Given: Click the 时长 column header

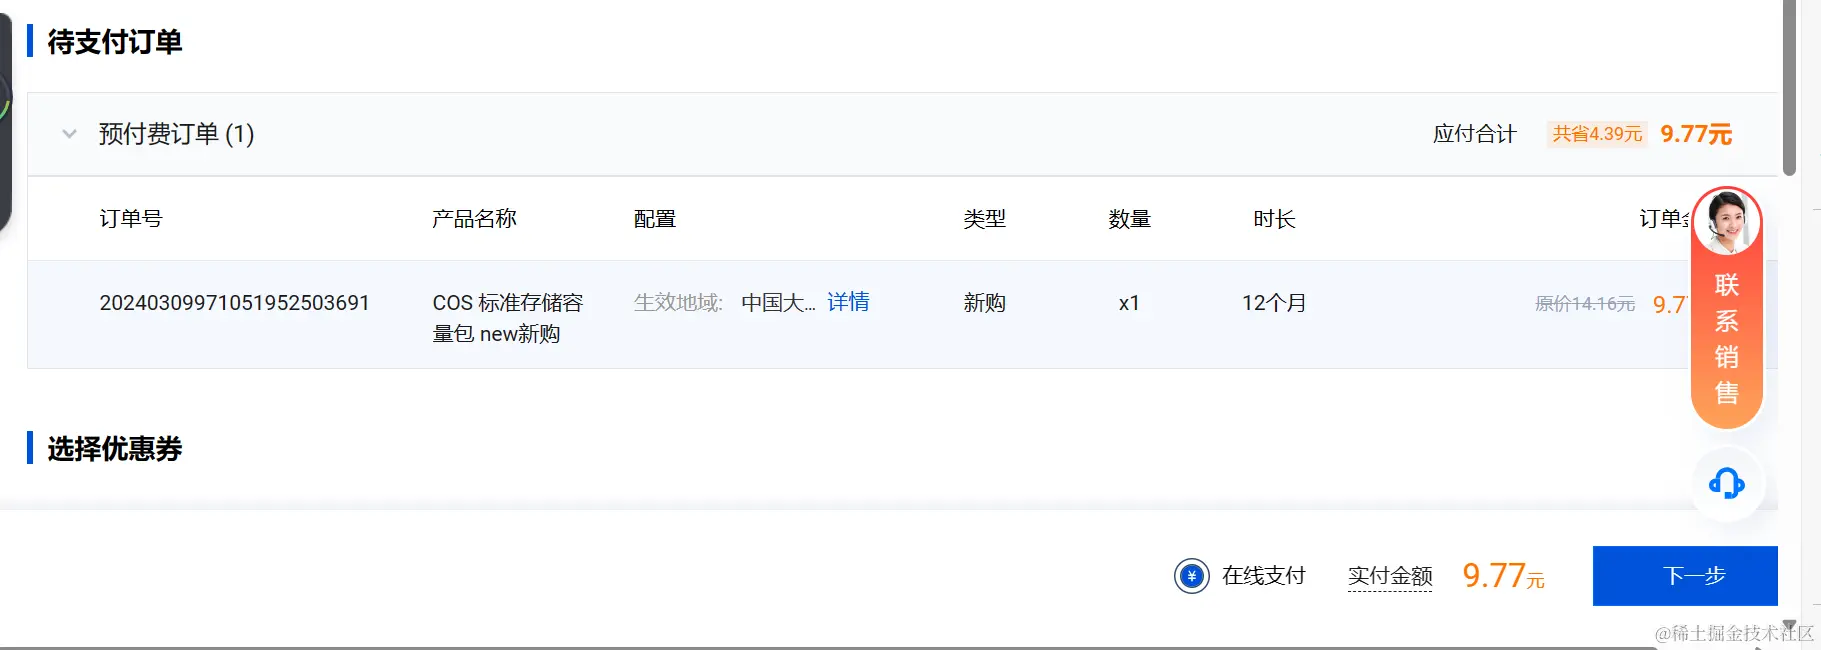Looking at the screenshot, I should coord(1275,219).
